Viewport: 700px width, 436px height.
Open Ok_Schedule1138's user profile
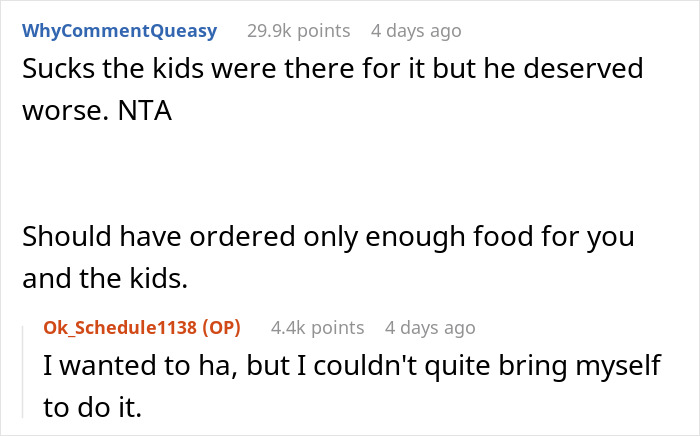point(120,328)
